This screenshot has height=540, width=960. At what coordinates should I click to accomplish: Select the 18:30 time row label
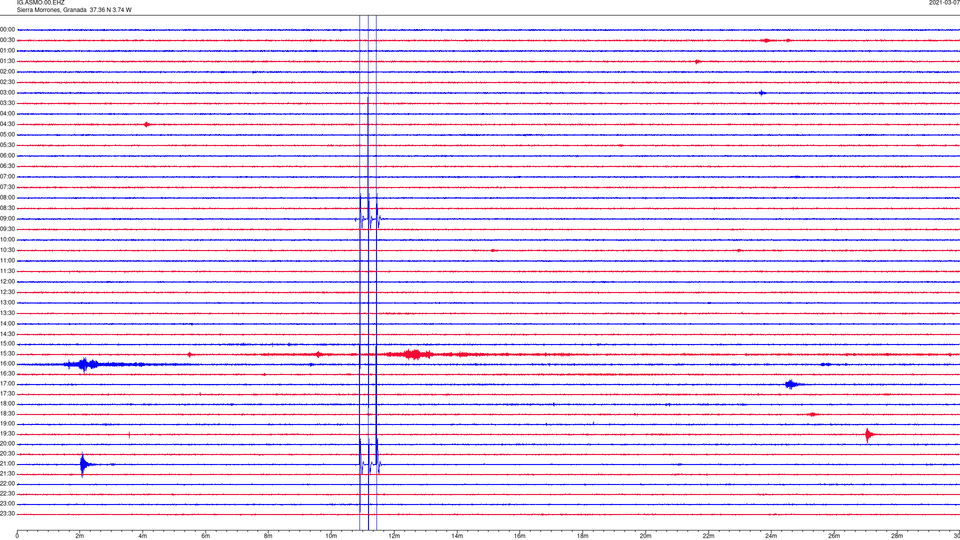[x=7, y=414]
